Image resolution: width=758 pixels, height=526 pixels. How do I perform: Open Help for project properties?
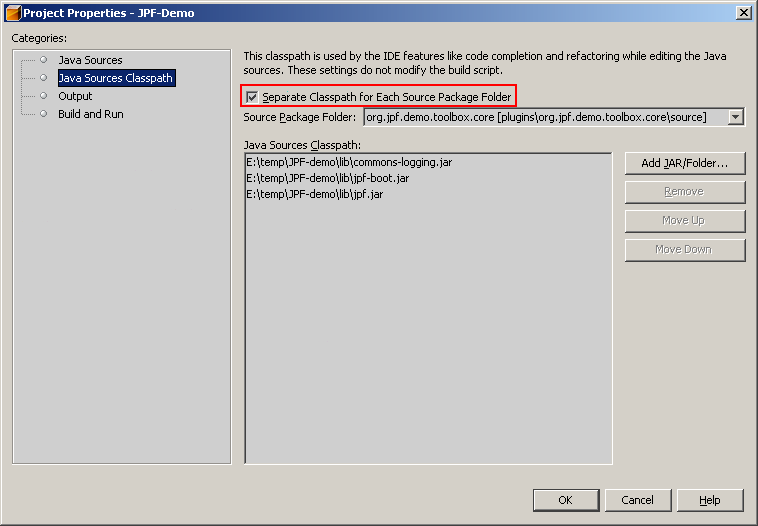point(710,500)
